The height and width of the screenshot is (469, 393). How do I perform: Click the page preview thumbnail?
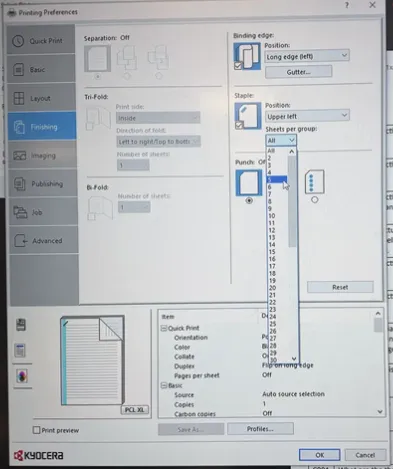(x=92, y=360)
